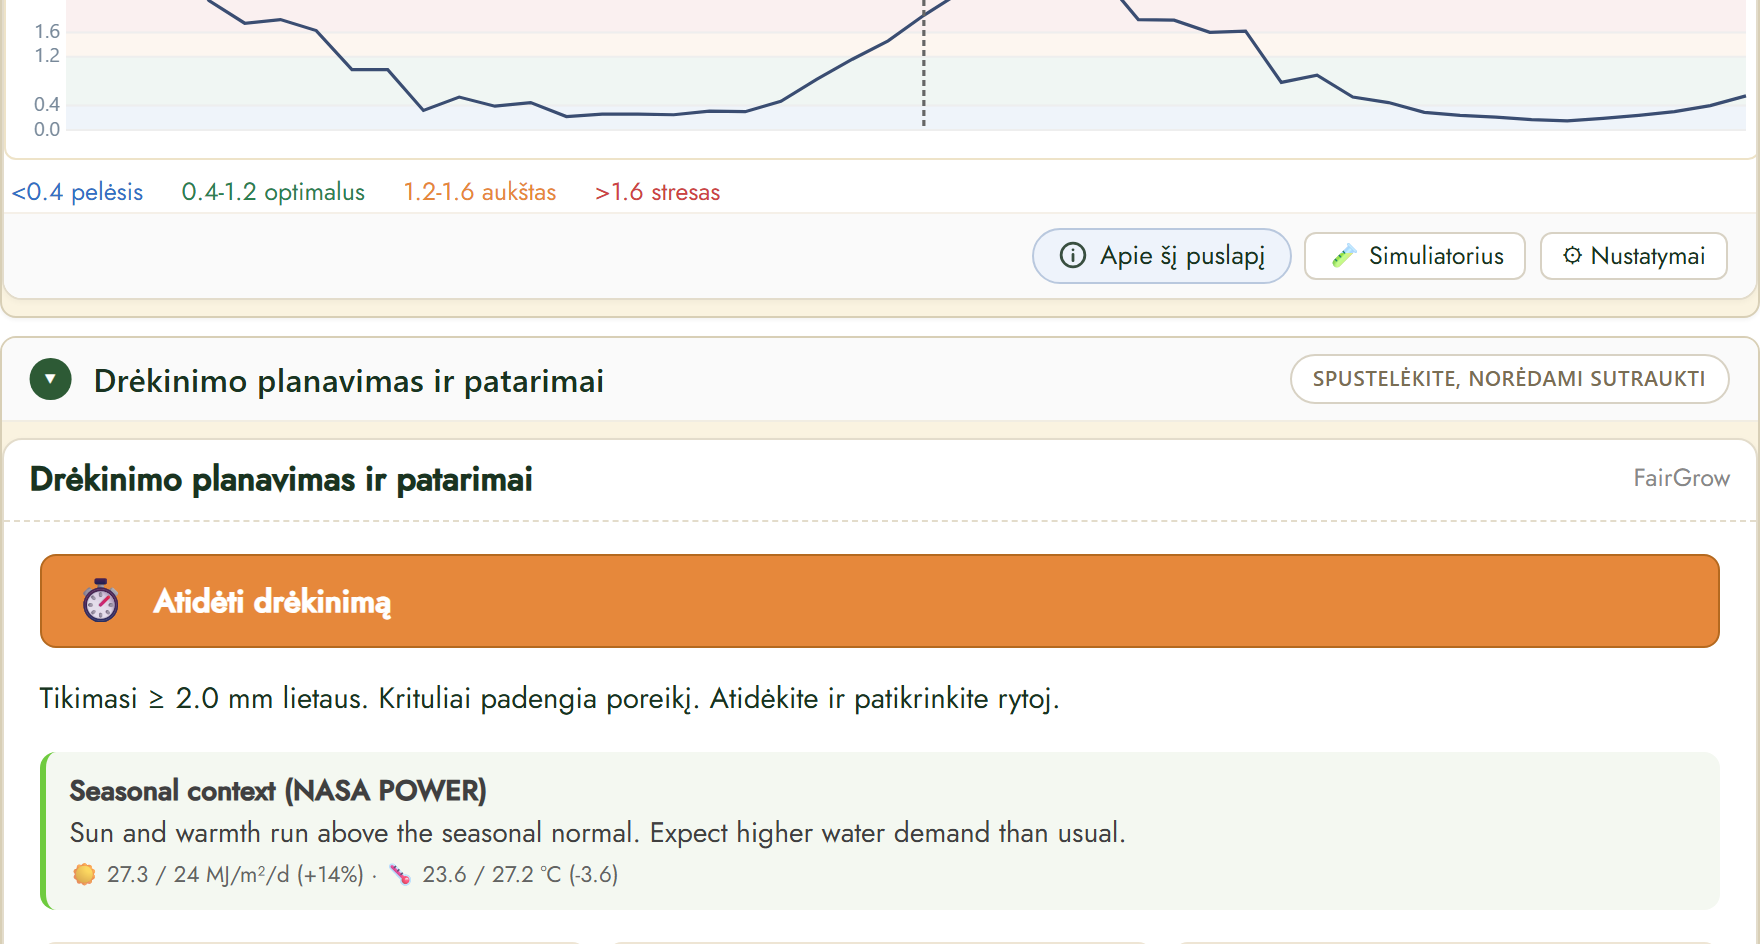Click the Atidėti drėkinimą orange banner
The image size is (1760, 944).
pos(880,601)
